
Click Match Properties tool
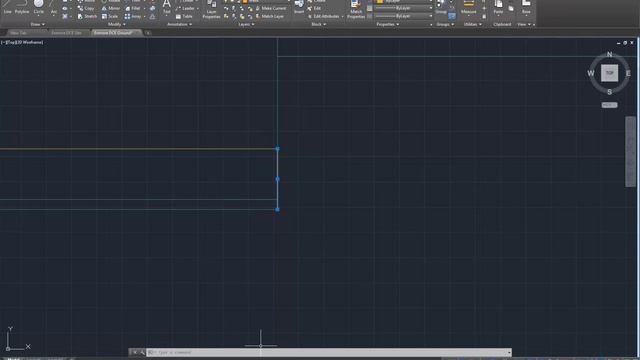356,9
